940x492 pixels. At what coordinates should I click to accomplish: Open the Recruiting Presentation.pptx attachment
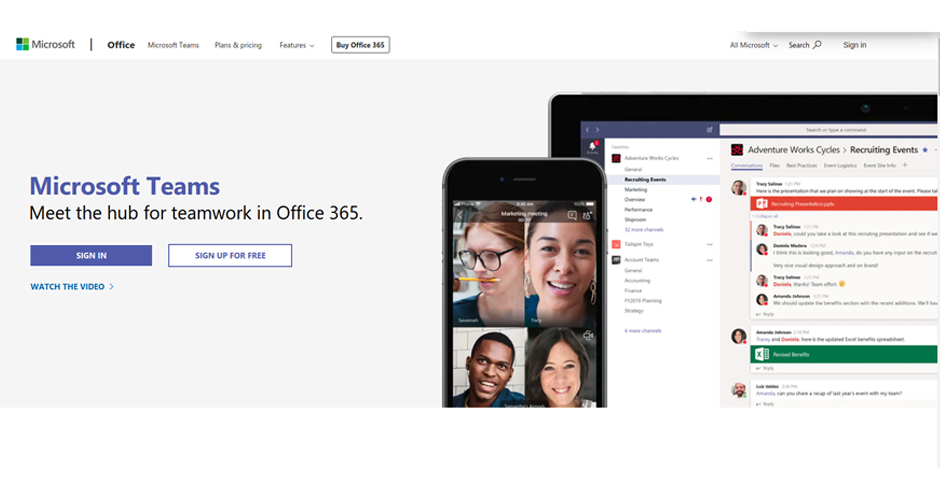click(843, 204)
